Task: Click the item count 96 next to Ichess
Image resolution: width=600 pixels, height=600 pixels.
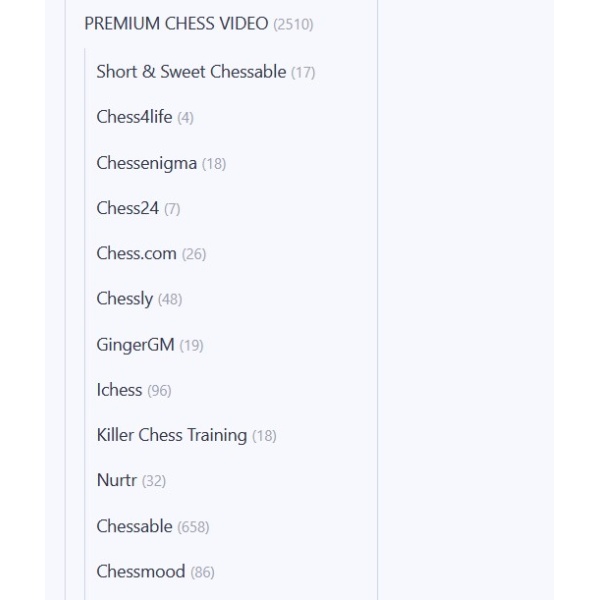Action: point(159,391)
